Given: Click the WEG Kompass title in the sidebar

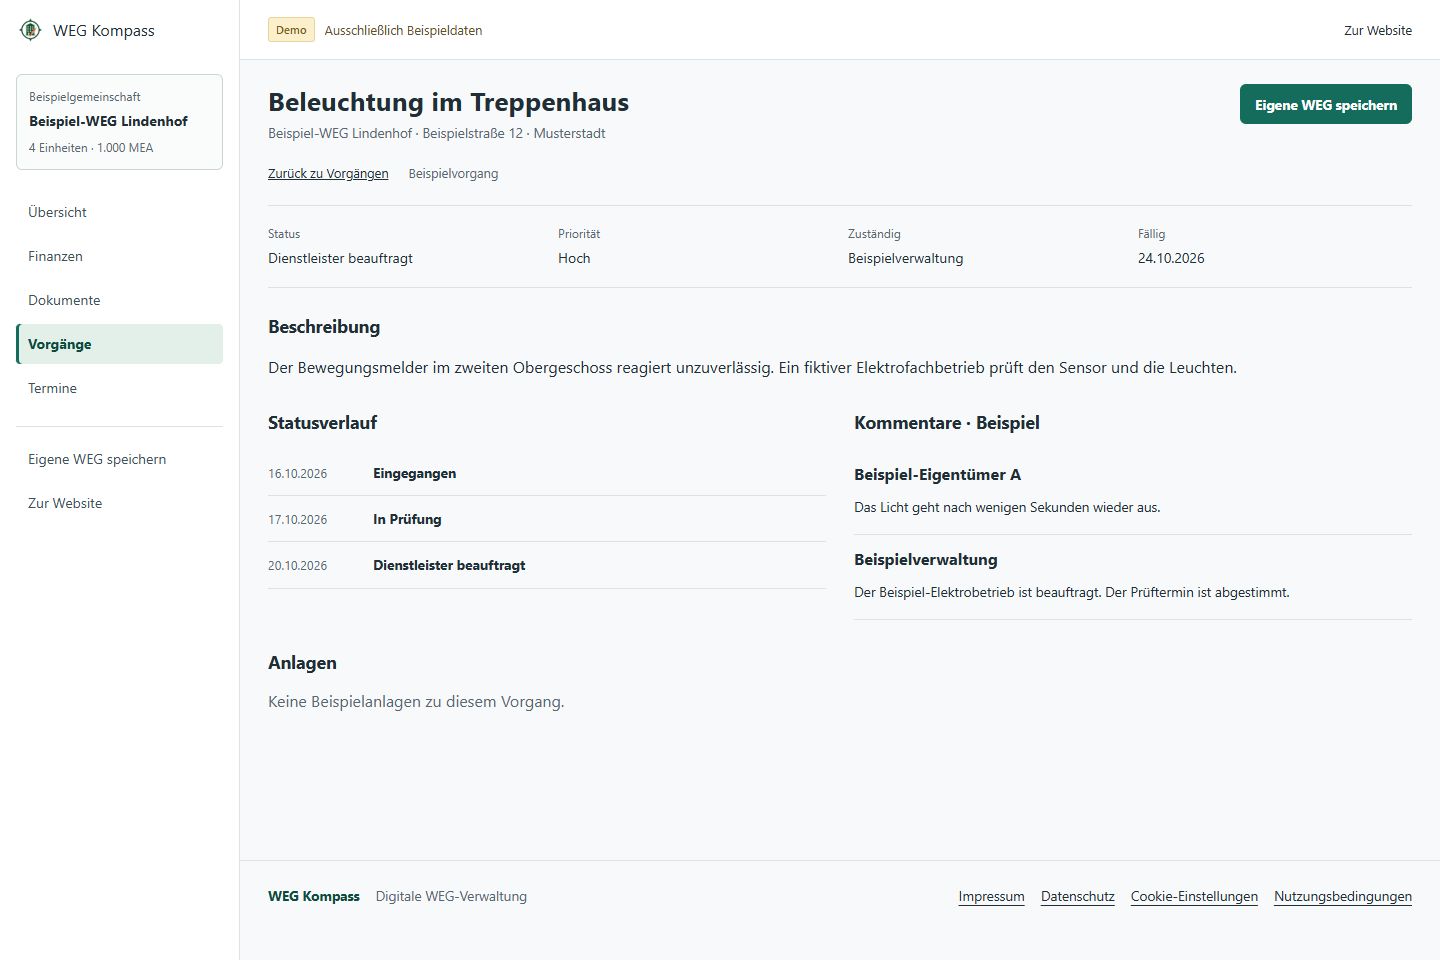Looking at the screenshot, I should pos(104,30).
